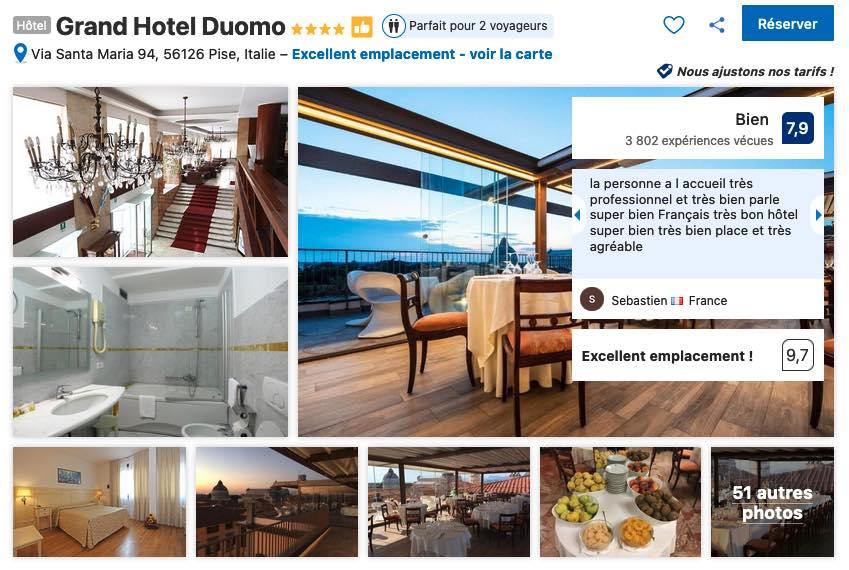The width and height of the screenshot is (849, 570).
Task: Click the price tag checkmark icon
Action: (664, 71)
